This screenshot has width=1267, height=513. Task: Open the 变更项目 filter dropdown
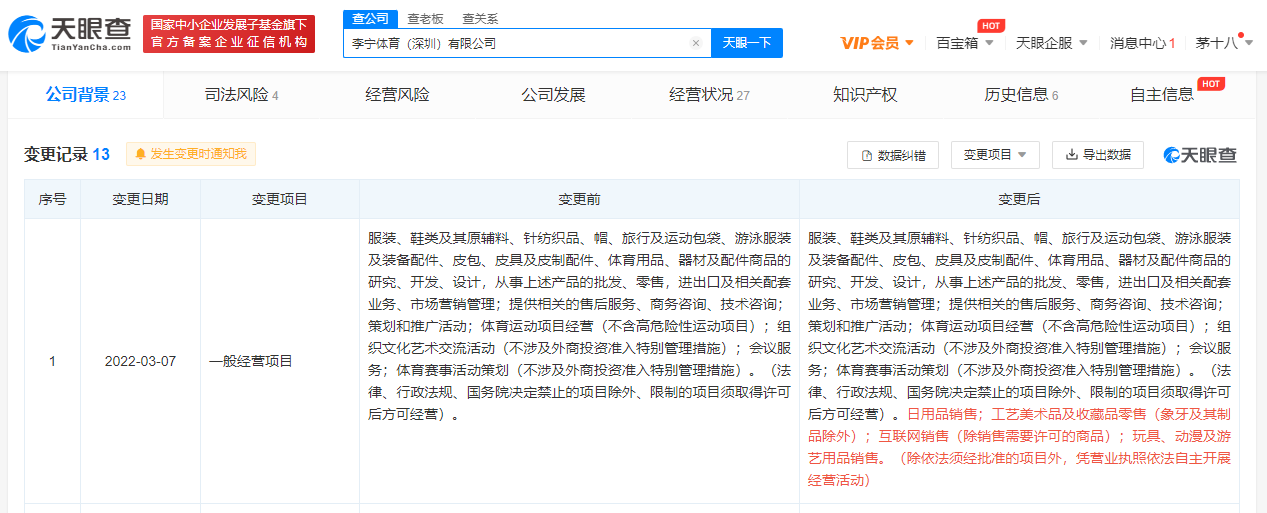point(995,155)
